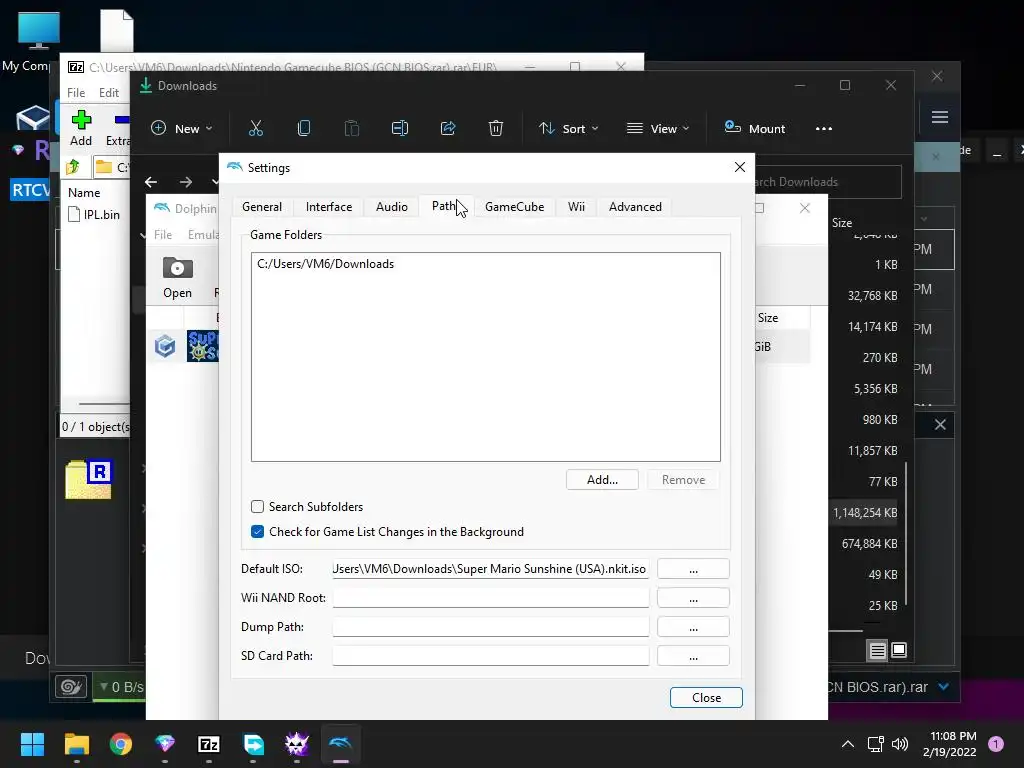
Task: Click the Name column header in 7-Zip
Action: (x=84, y=193)
